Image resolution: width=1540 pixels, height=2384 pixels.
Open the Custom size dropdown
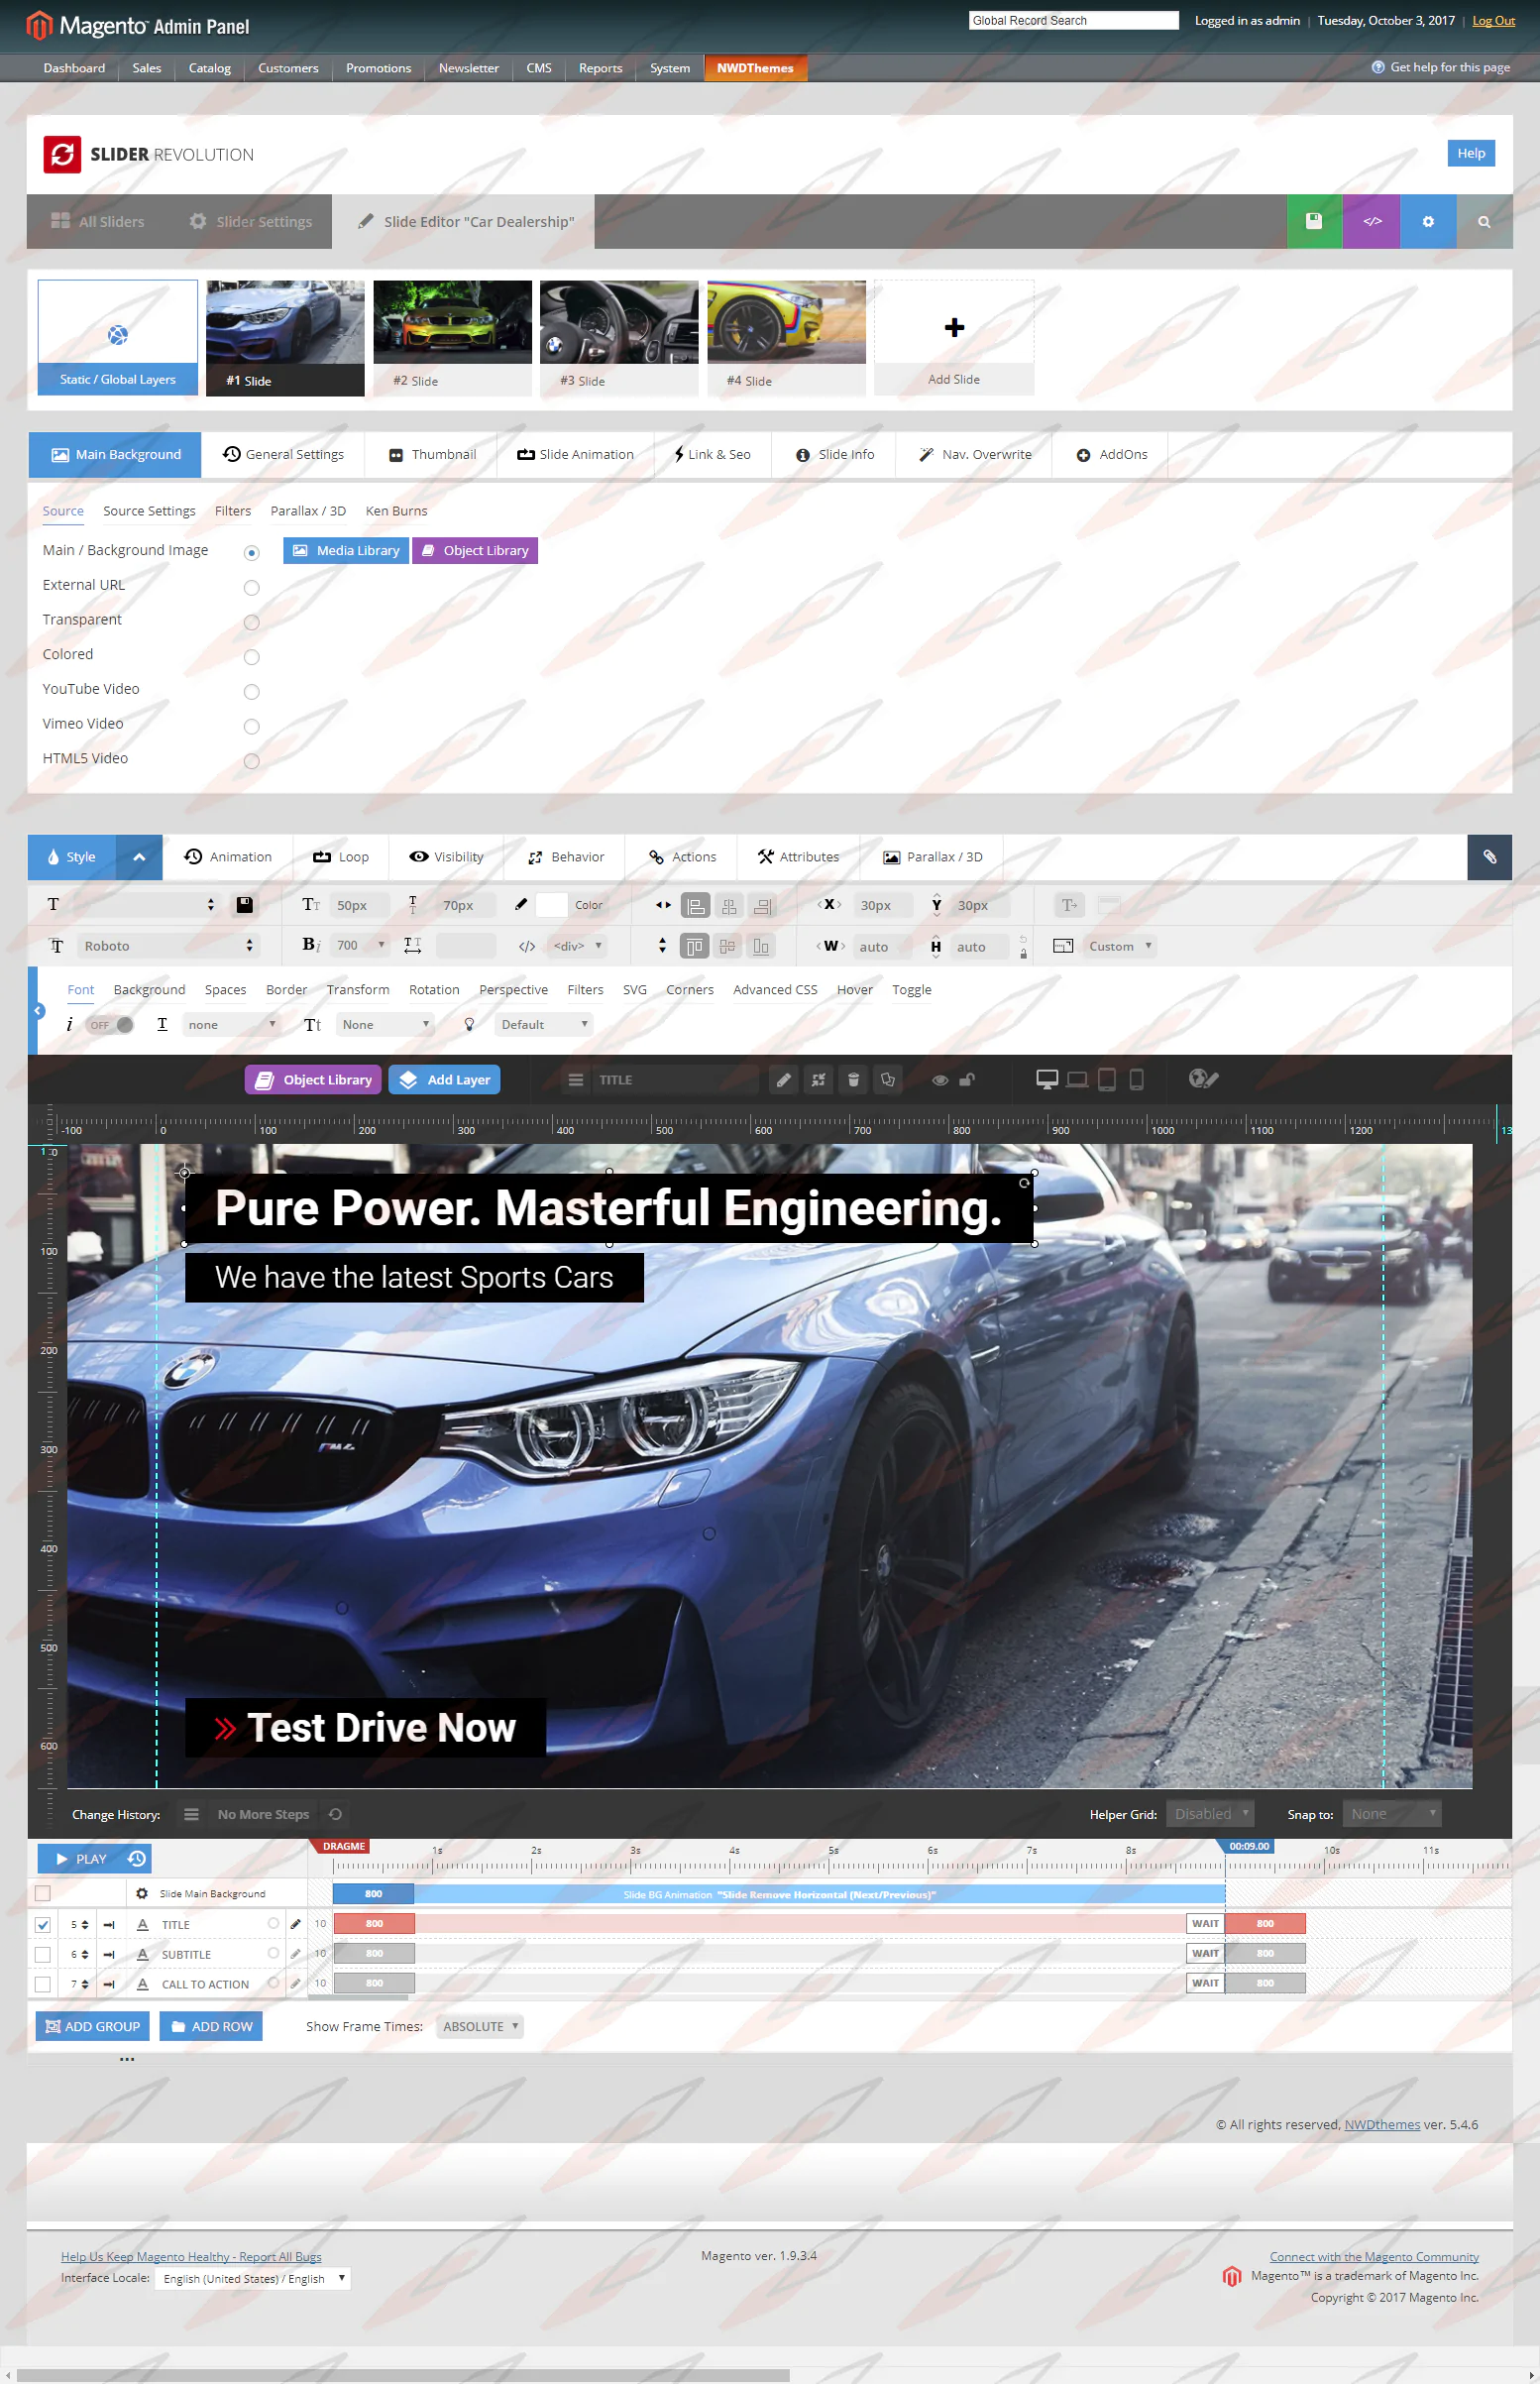[x=1119, y=946]
